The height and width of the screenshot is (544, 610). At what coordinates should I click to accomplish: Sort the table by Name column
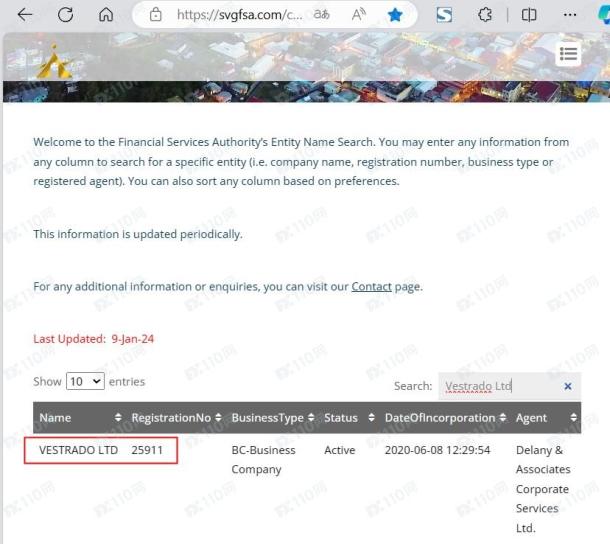[x=80, y=418]
